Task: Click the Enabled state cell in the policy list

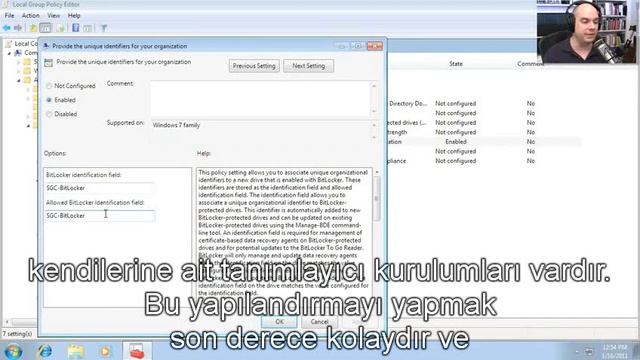Action: (x=456, y=142)
